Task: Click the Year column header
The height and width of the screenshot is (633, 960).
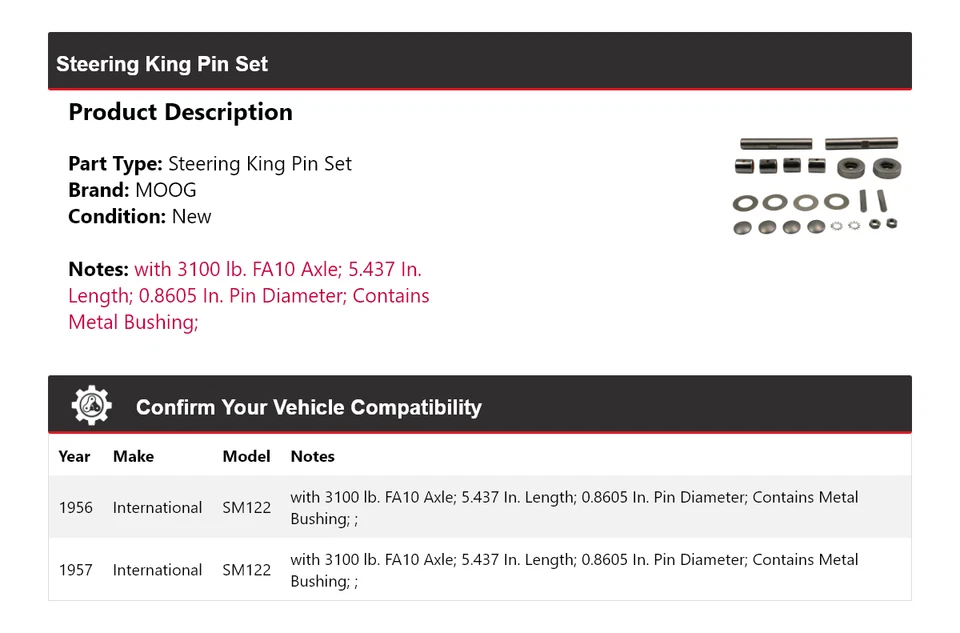Action: (74, 456)
